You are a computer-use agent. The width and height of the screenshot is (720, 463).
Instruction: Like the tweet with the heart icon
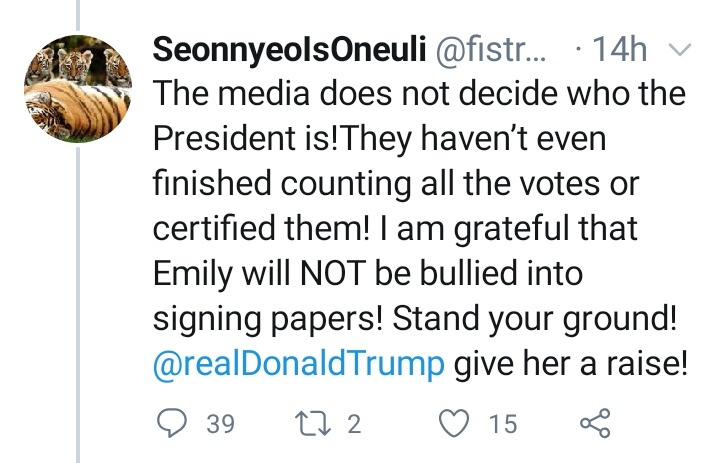click(x=454, y=423)
